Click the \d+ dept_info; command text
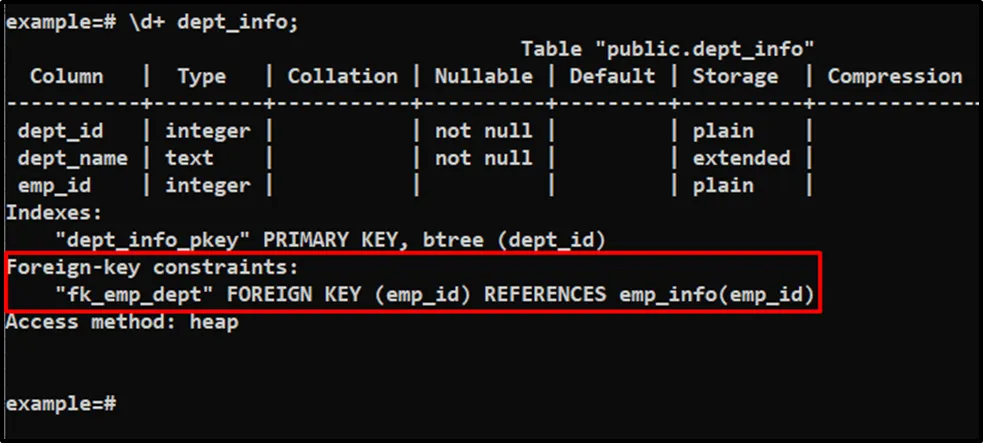This screenshot has width=983, height=443. (213, 22)
